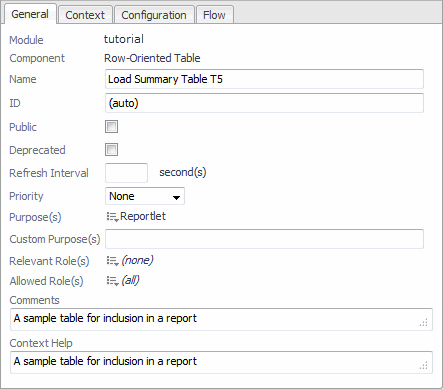
Task: Enable the Public checkbox
Action: coord(111,127)
